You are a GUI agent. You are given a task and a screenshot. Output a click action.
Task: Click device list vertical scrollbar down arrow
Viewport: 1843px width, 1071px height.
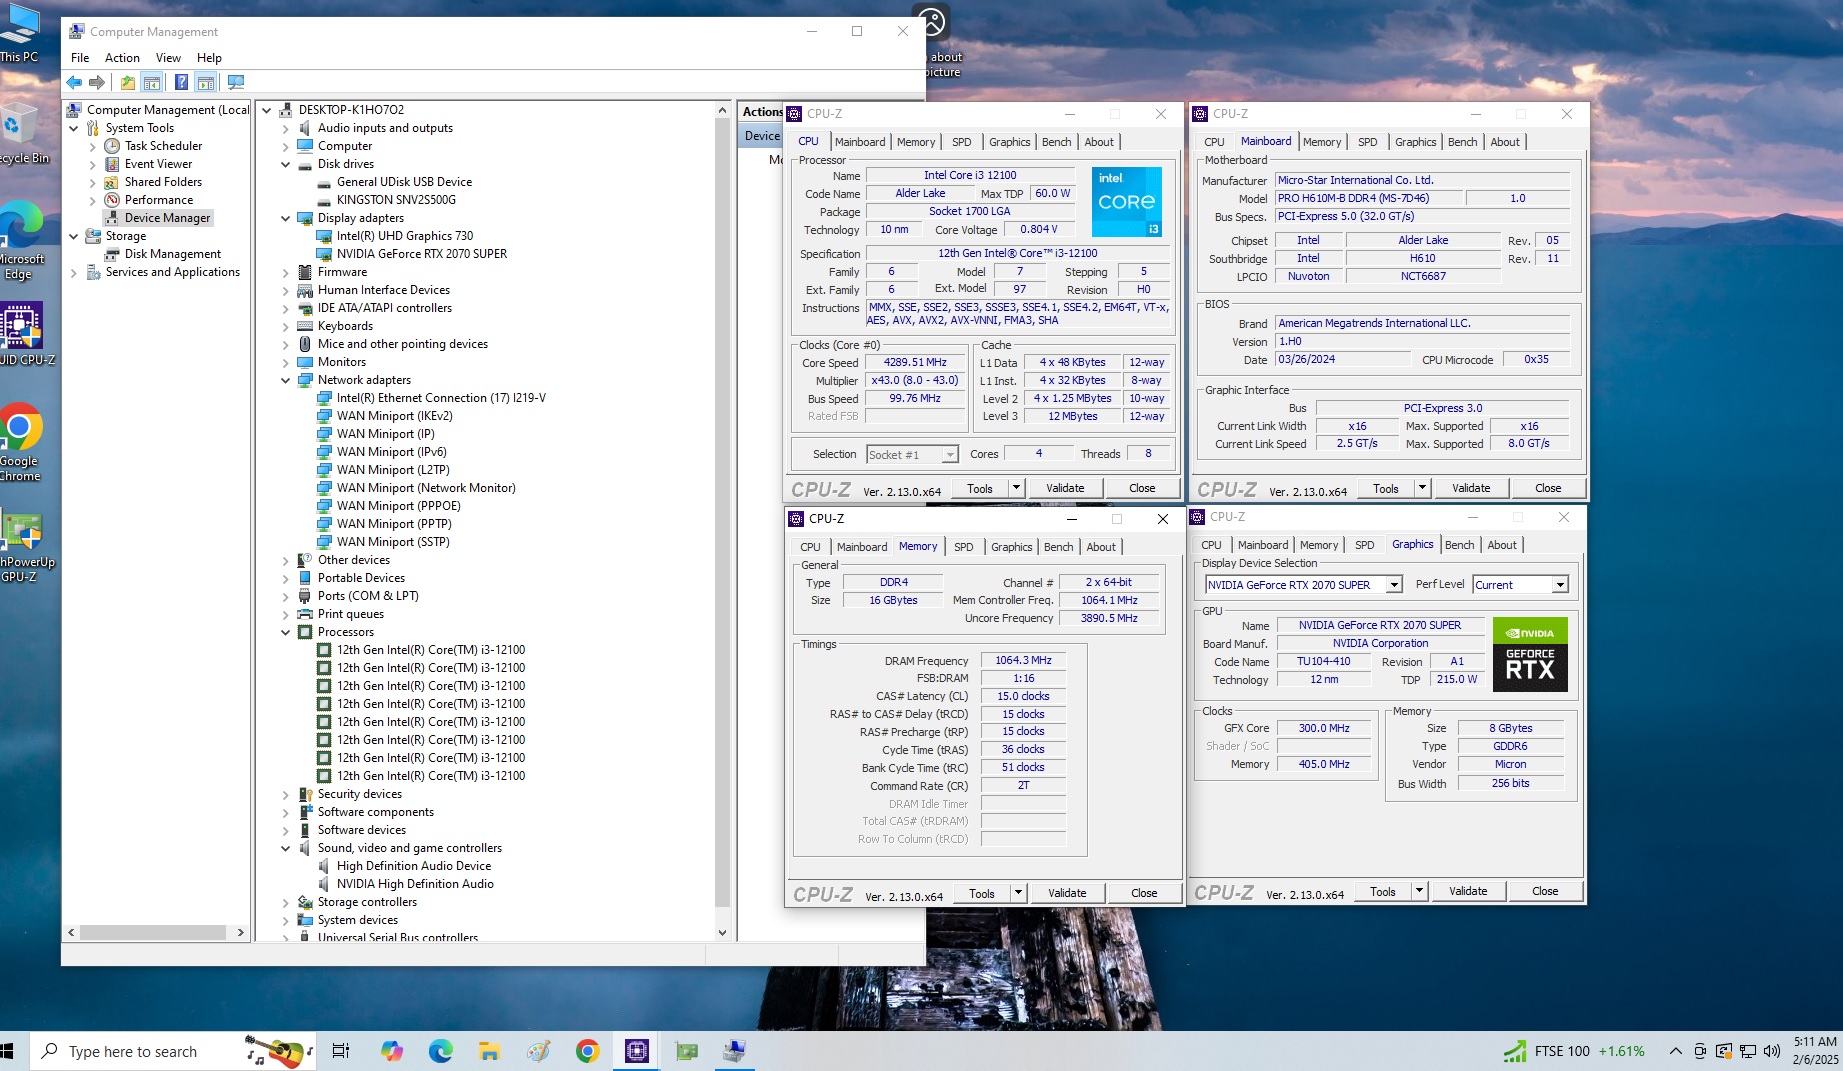(x=723, y=932)
